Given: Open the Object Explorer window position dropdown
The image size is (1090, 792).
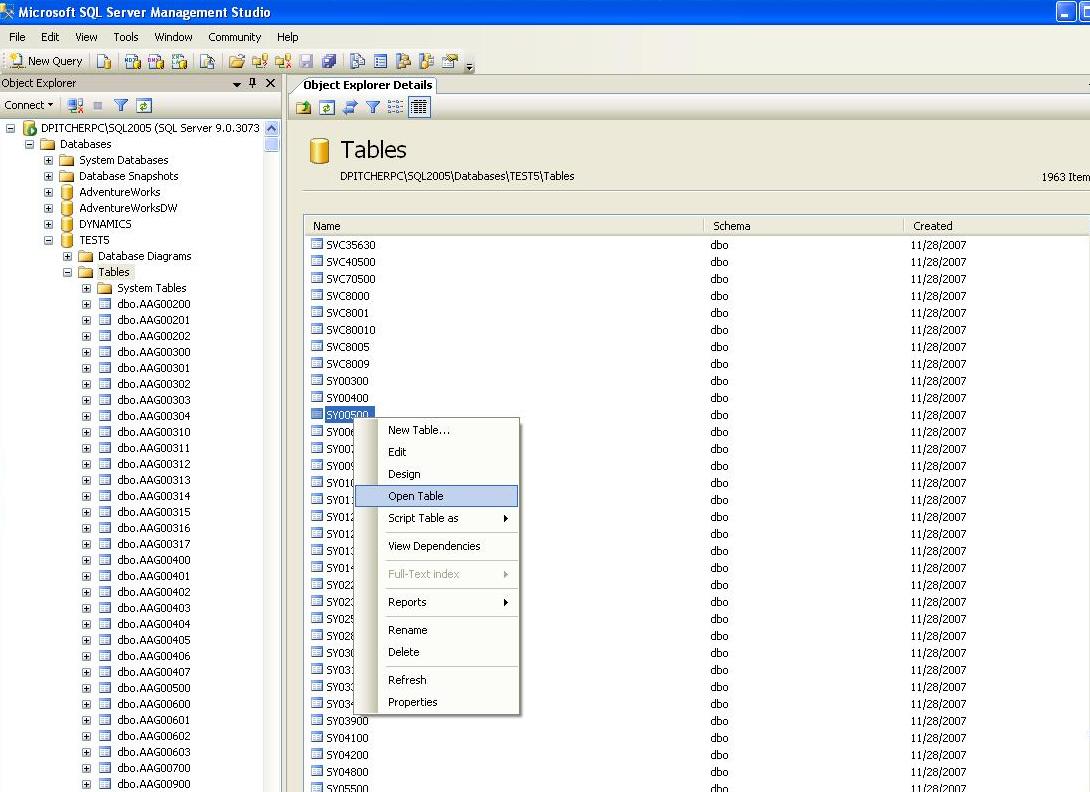Looking at the screenshot, I should pyautogui.click(x=236, y=83).
